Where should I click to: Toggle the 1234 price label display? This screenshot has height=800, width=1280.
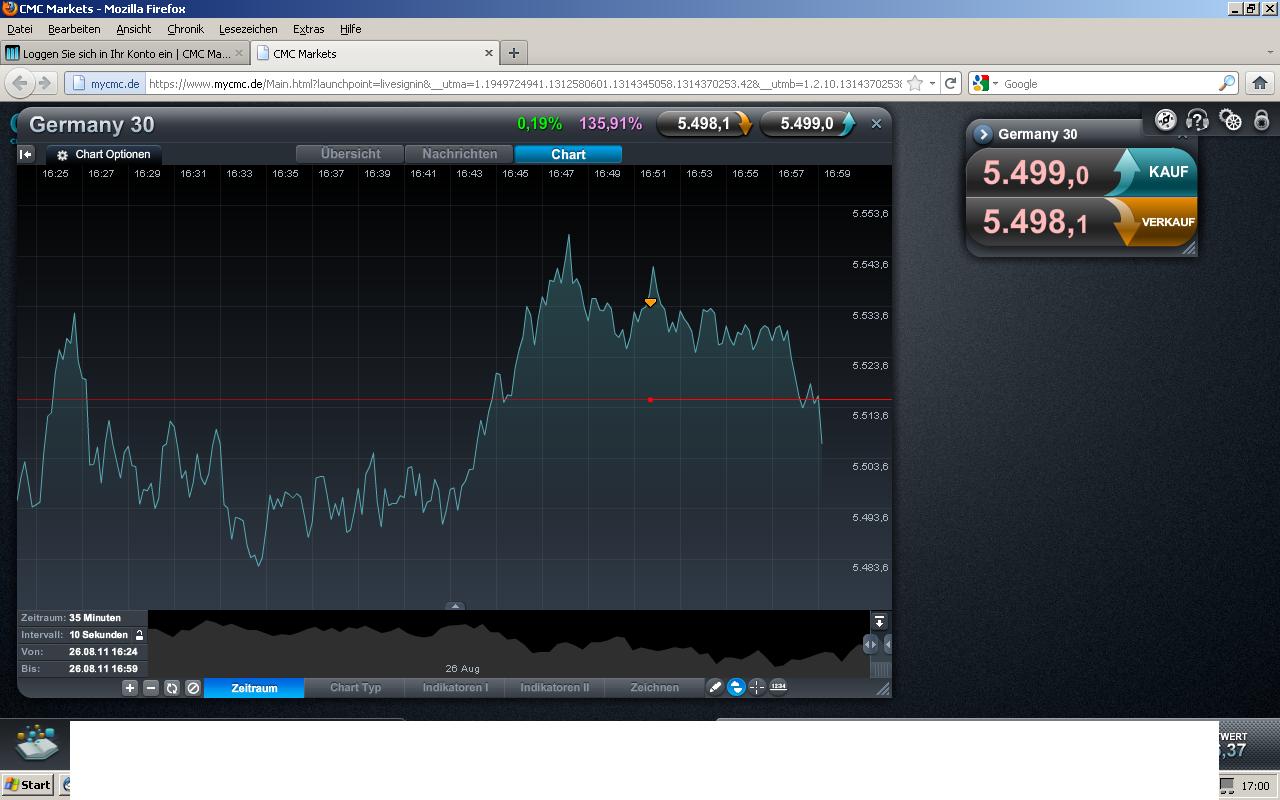[x=778, y=686]
